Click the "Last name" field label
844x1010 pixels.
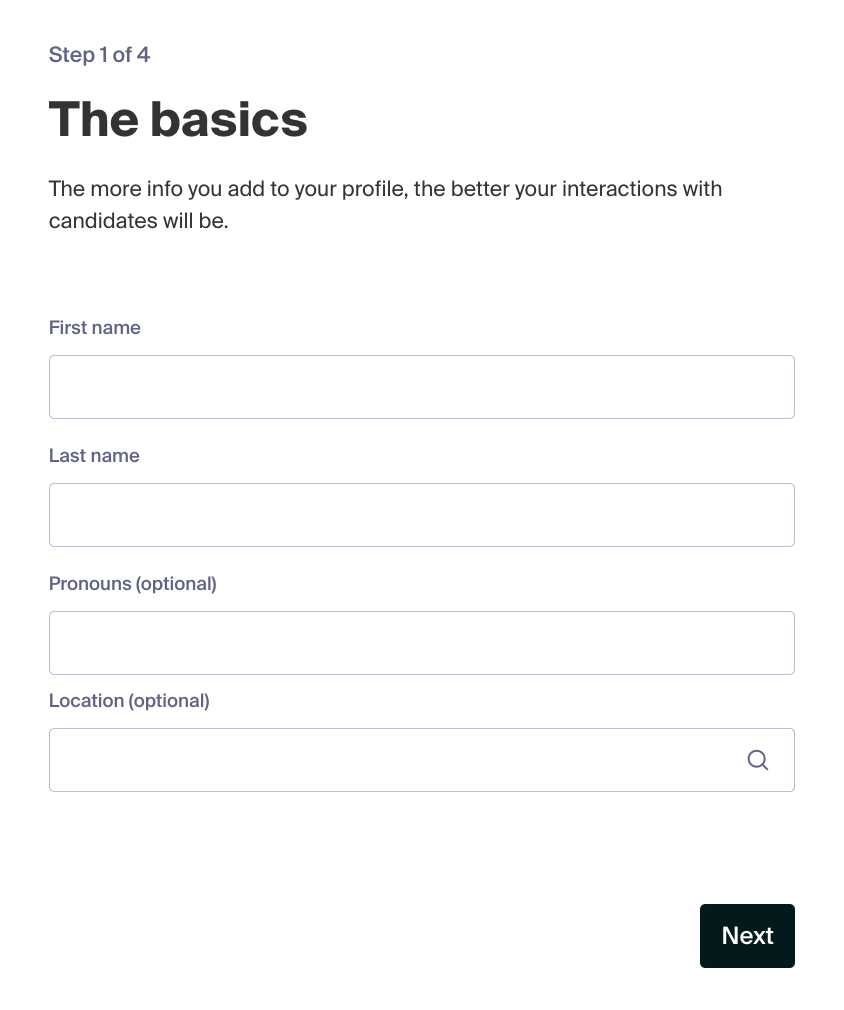click(94, 455)
